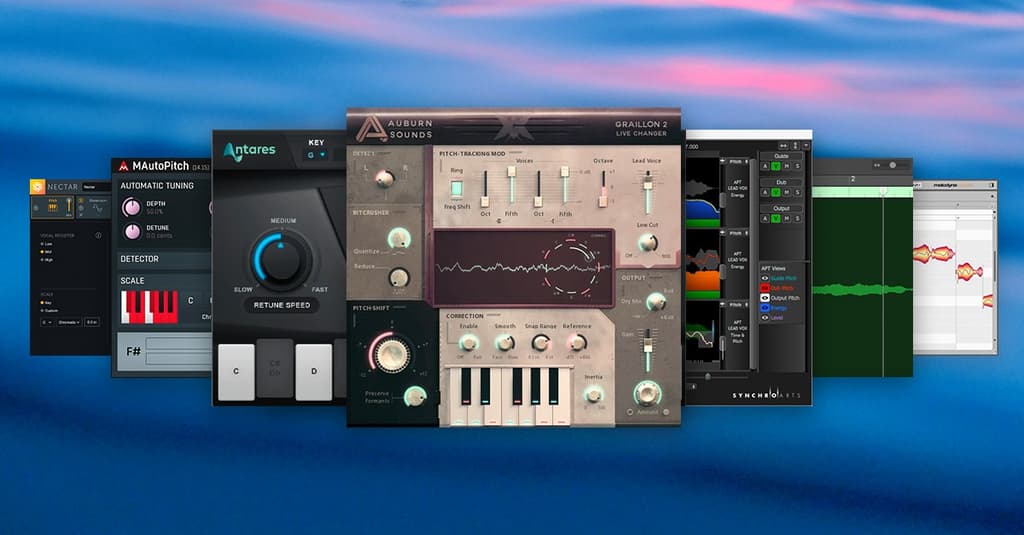Click the M button under Dub
The width and height of the screenshot is (1024, 535).
coord(786,192)
